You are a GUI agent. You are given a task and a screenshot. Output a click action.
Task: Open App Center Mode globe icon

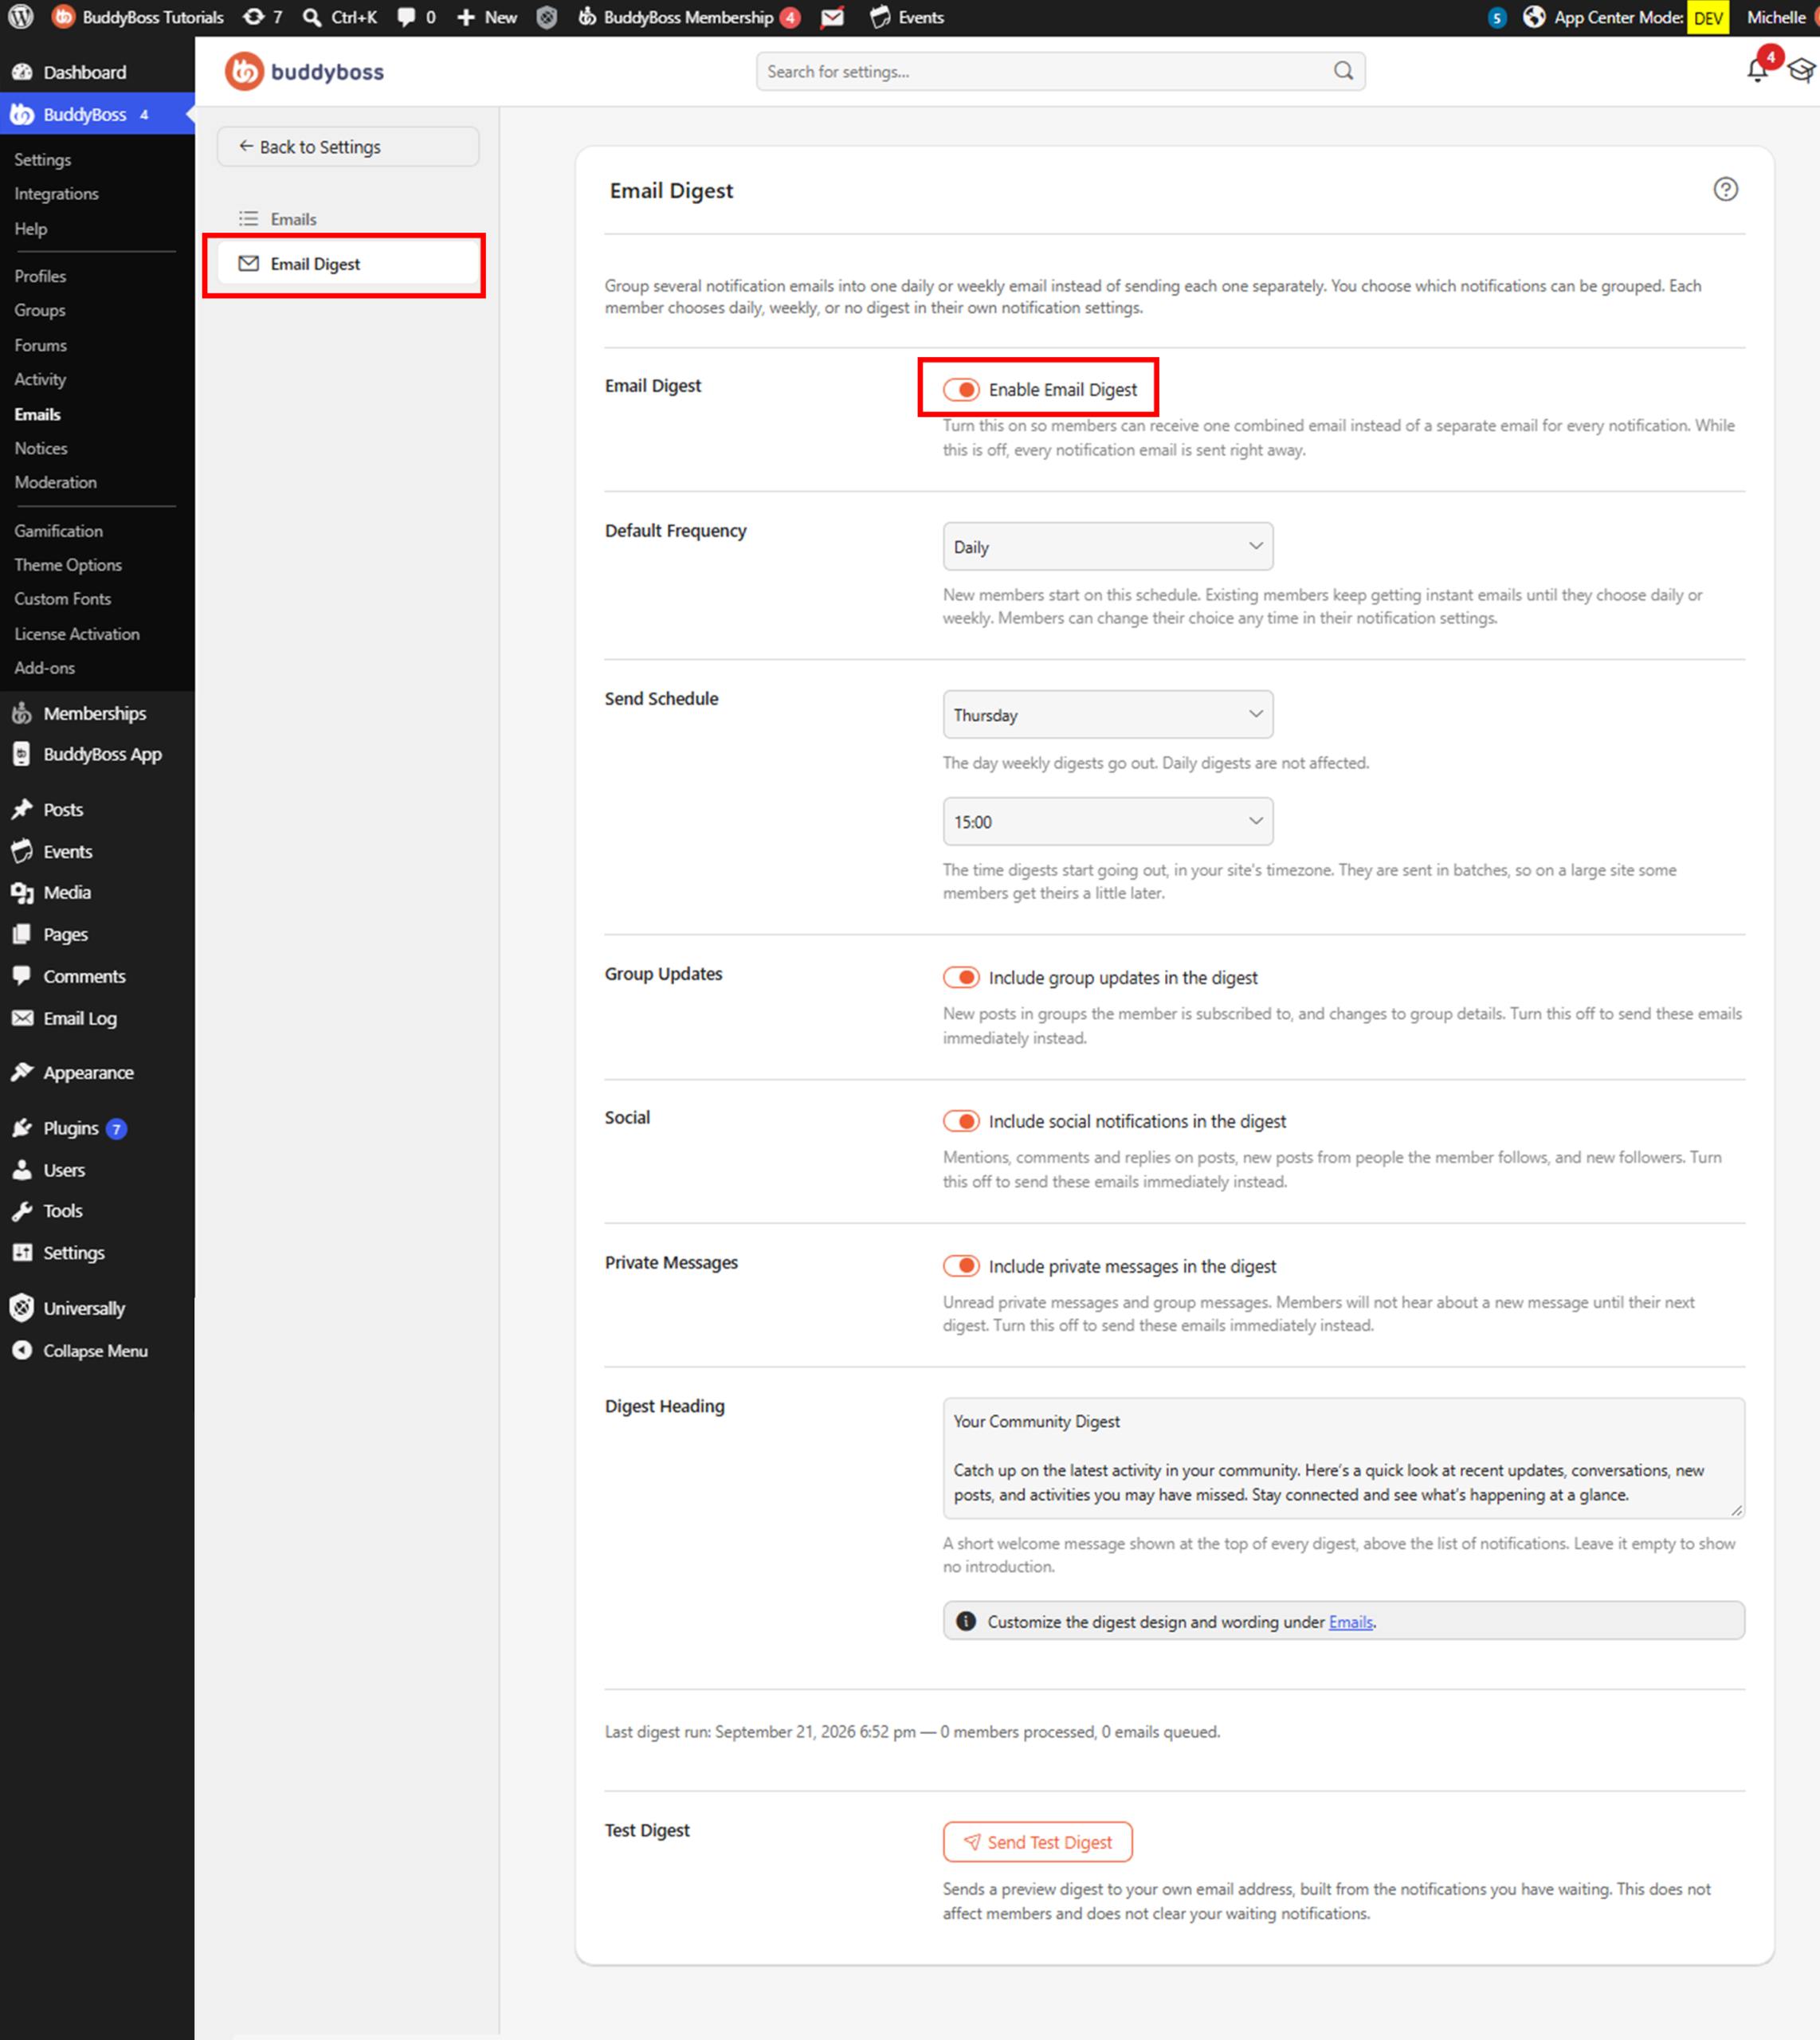(1534, 17)
